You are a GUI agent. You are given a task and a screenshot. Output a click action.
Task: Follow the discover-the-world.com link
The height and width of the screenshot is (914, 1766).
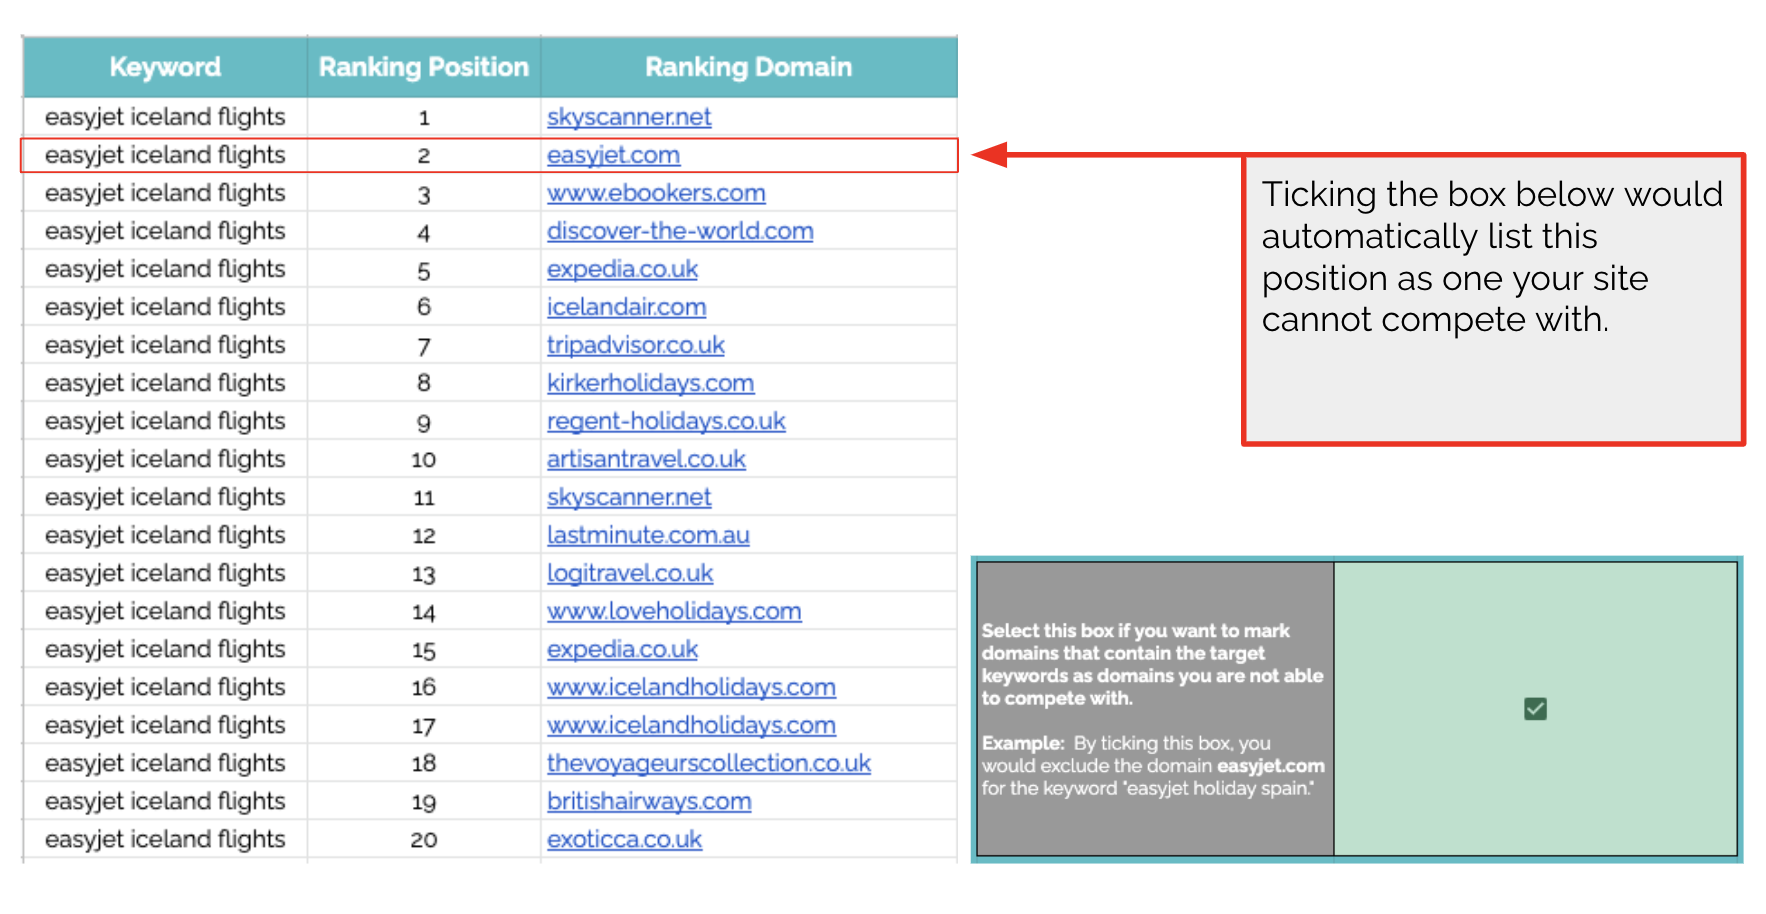point(680,232)
